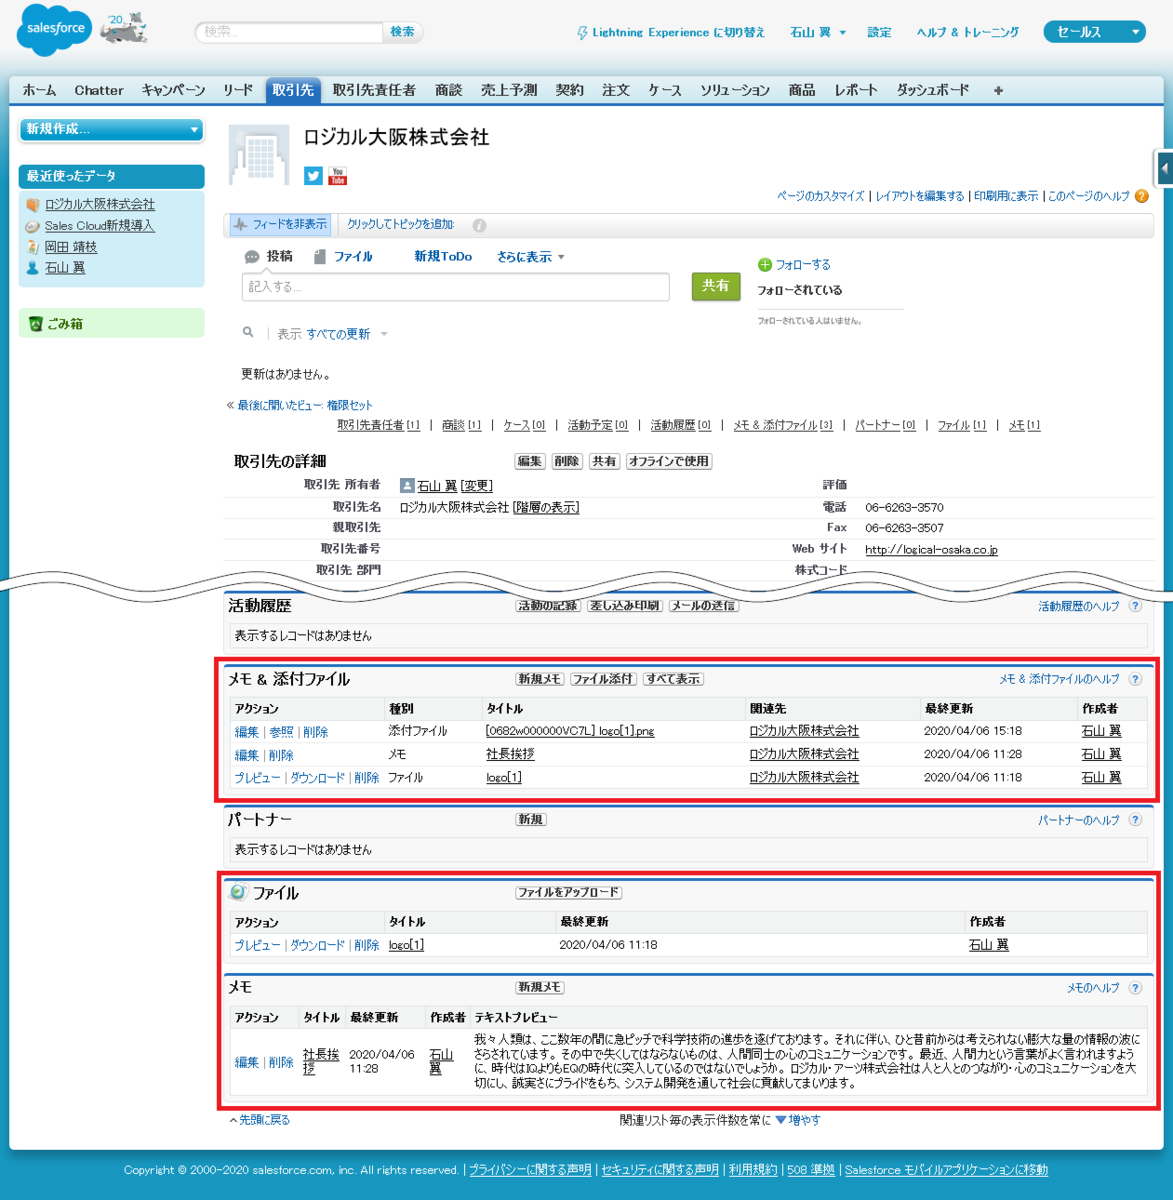The width and height of the screenshot is (1173, 1200).
Task: Click the plus tab to see all tabs
Action: pos(998,90)
